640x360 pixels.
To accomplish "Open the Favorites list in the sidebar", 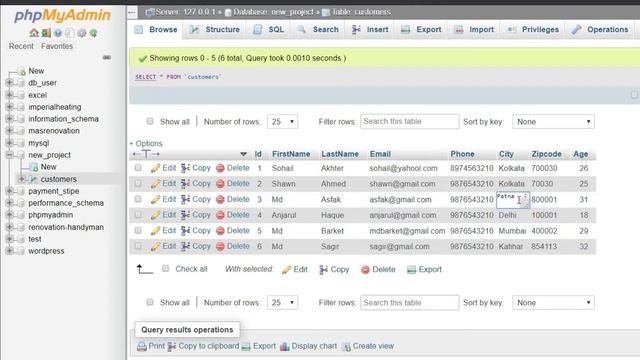I will (x=57, y=47).
